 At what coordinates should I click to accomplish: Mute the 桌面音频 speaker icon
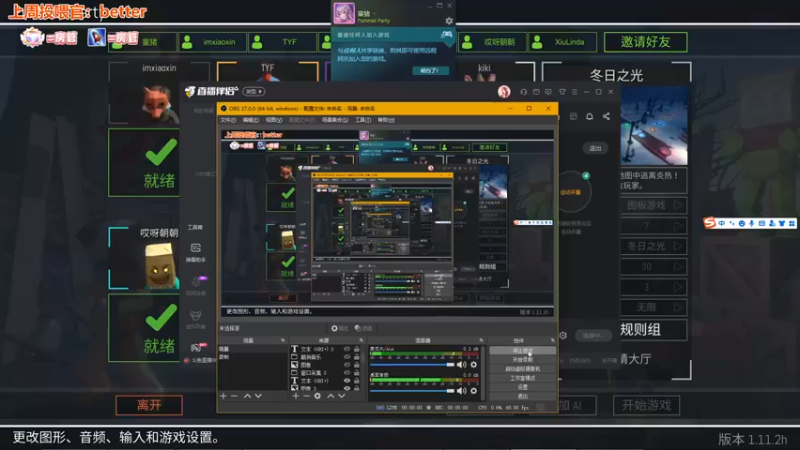[x=461, y=391]
